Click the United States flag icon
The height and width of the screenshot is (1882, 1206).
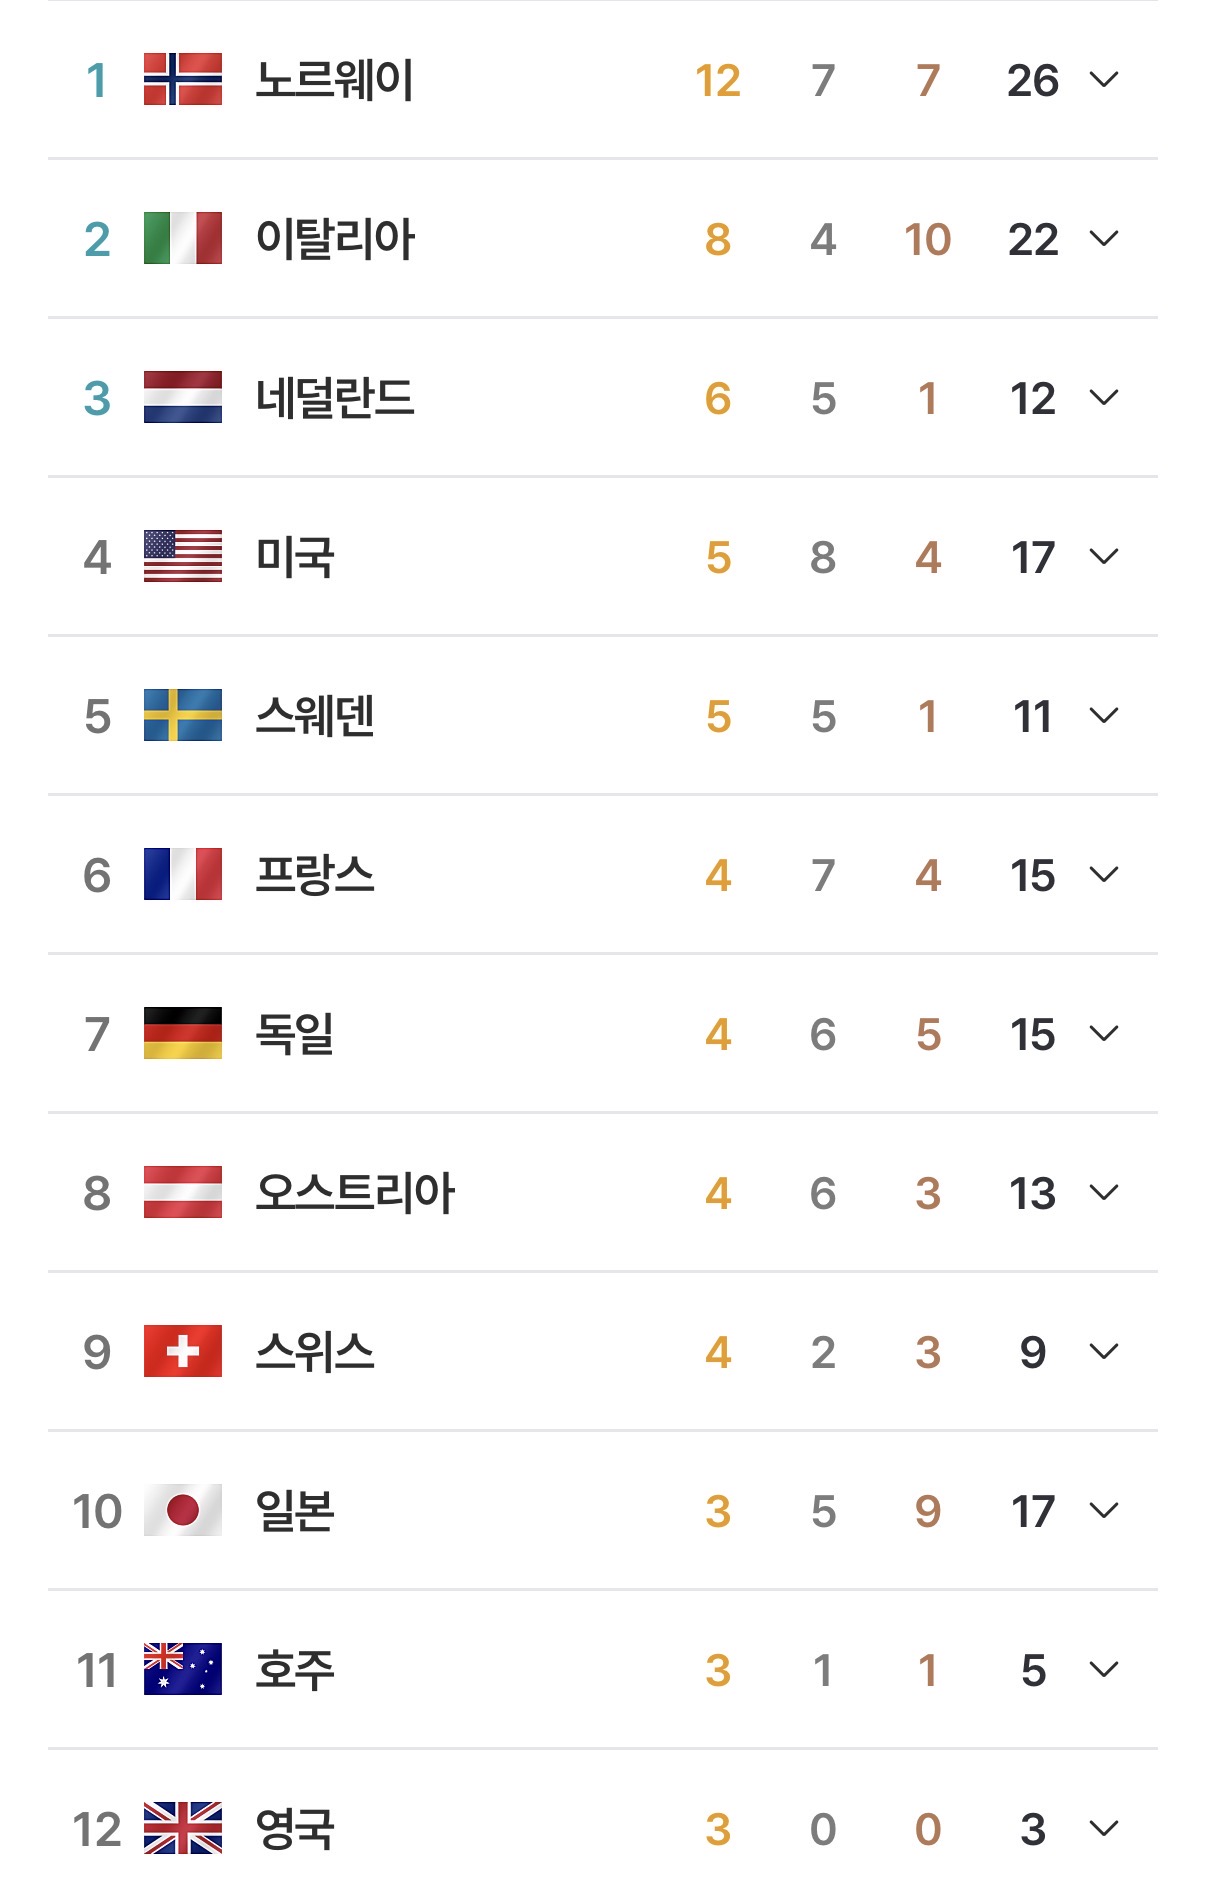[183, 557]
